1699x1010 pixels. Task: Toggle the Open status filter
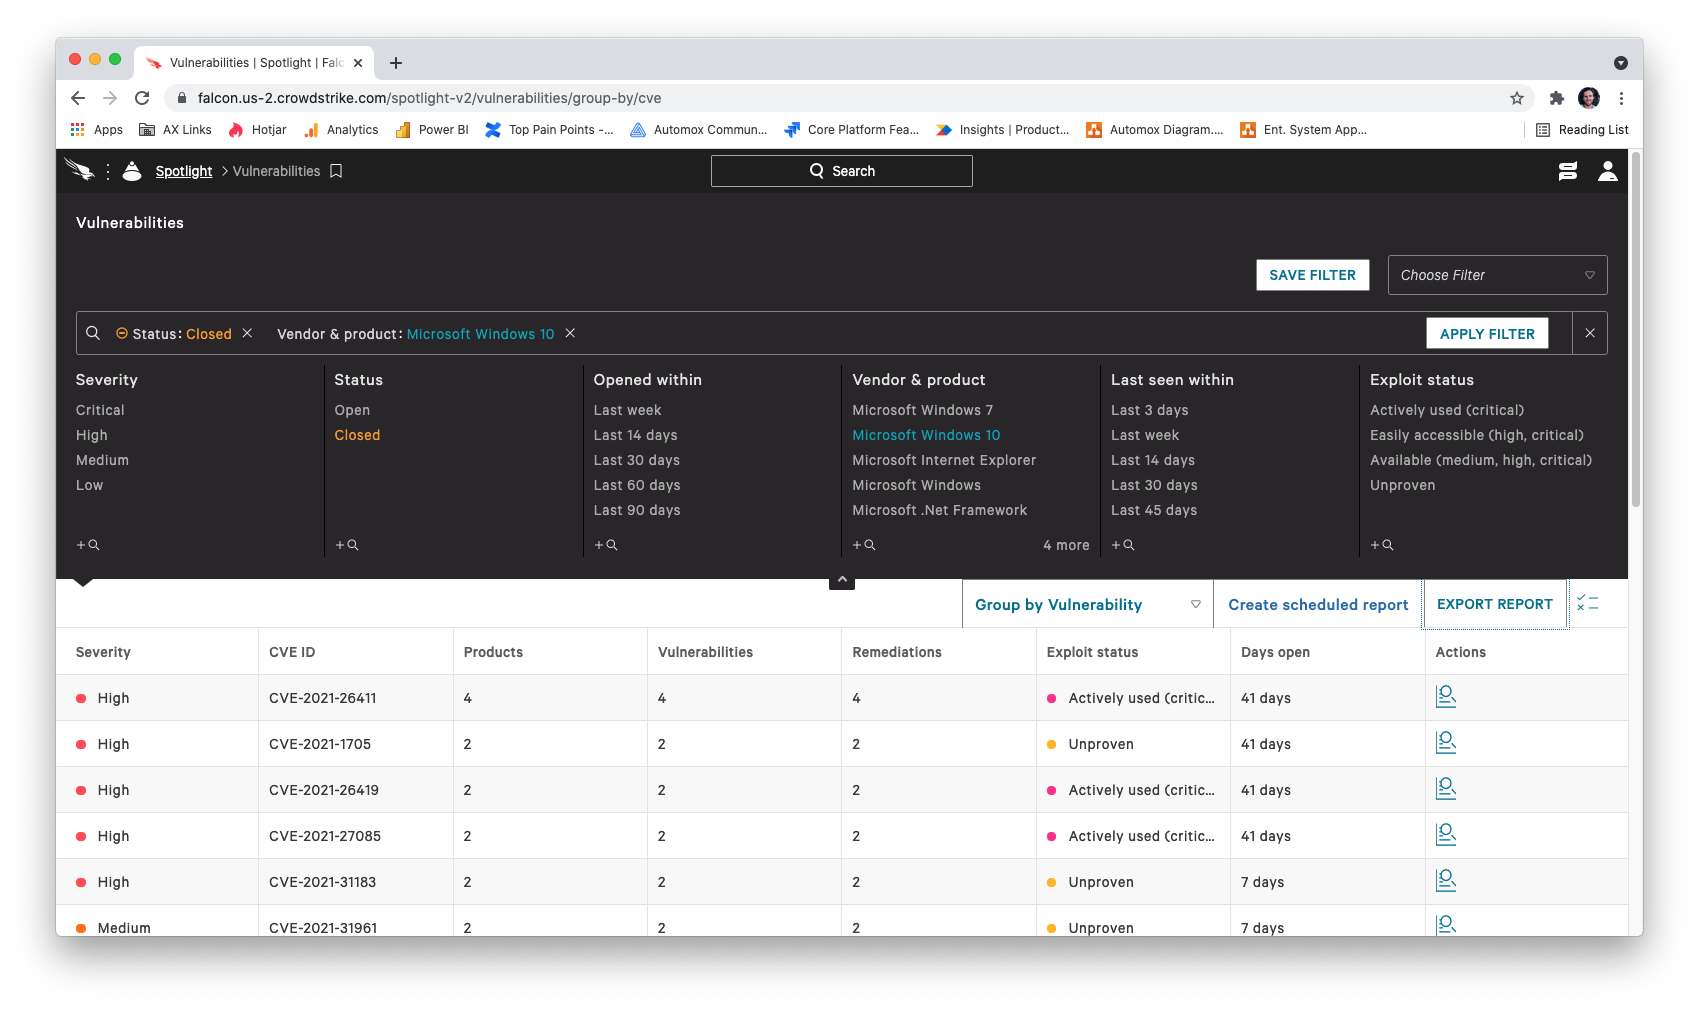click(x=352, y=410)
